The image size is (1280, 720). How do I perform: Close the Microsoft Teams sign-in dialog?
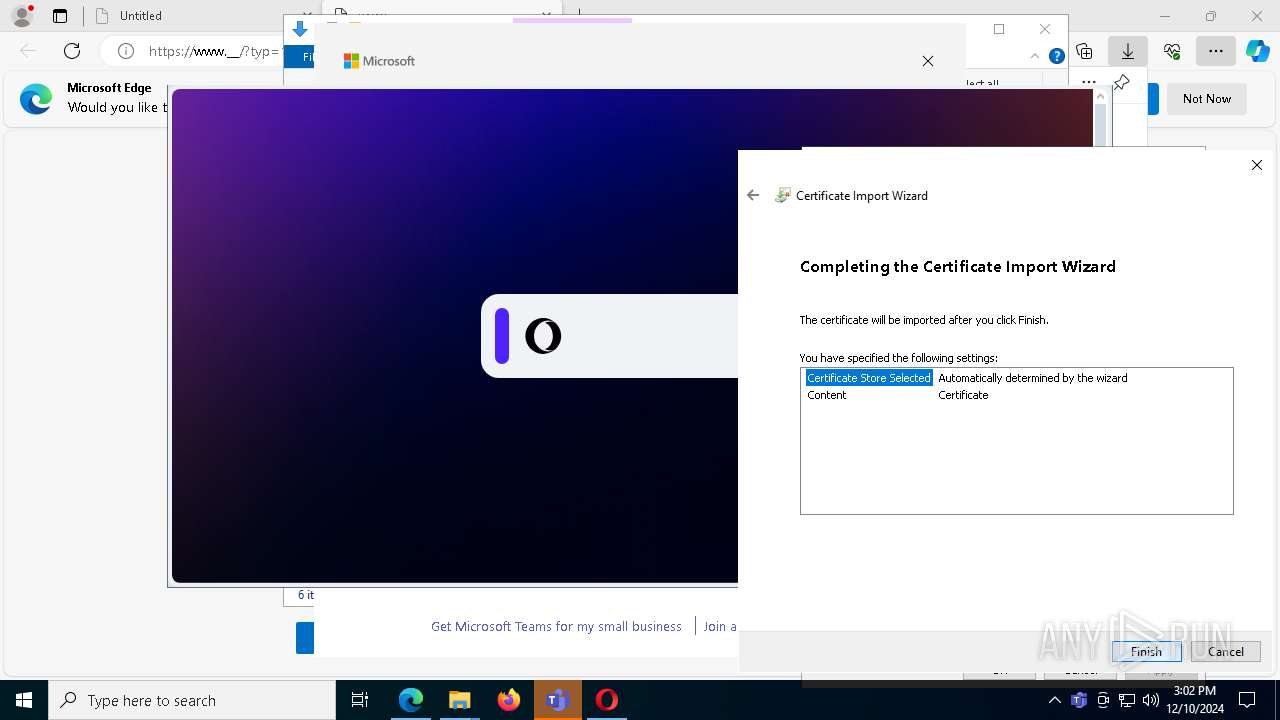928,61
